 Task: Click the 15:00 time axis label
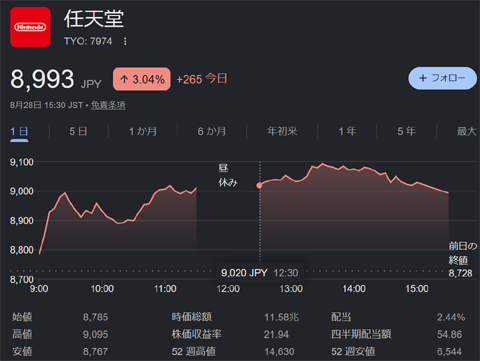(x=417, y=289)
